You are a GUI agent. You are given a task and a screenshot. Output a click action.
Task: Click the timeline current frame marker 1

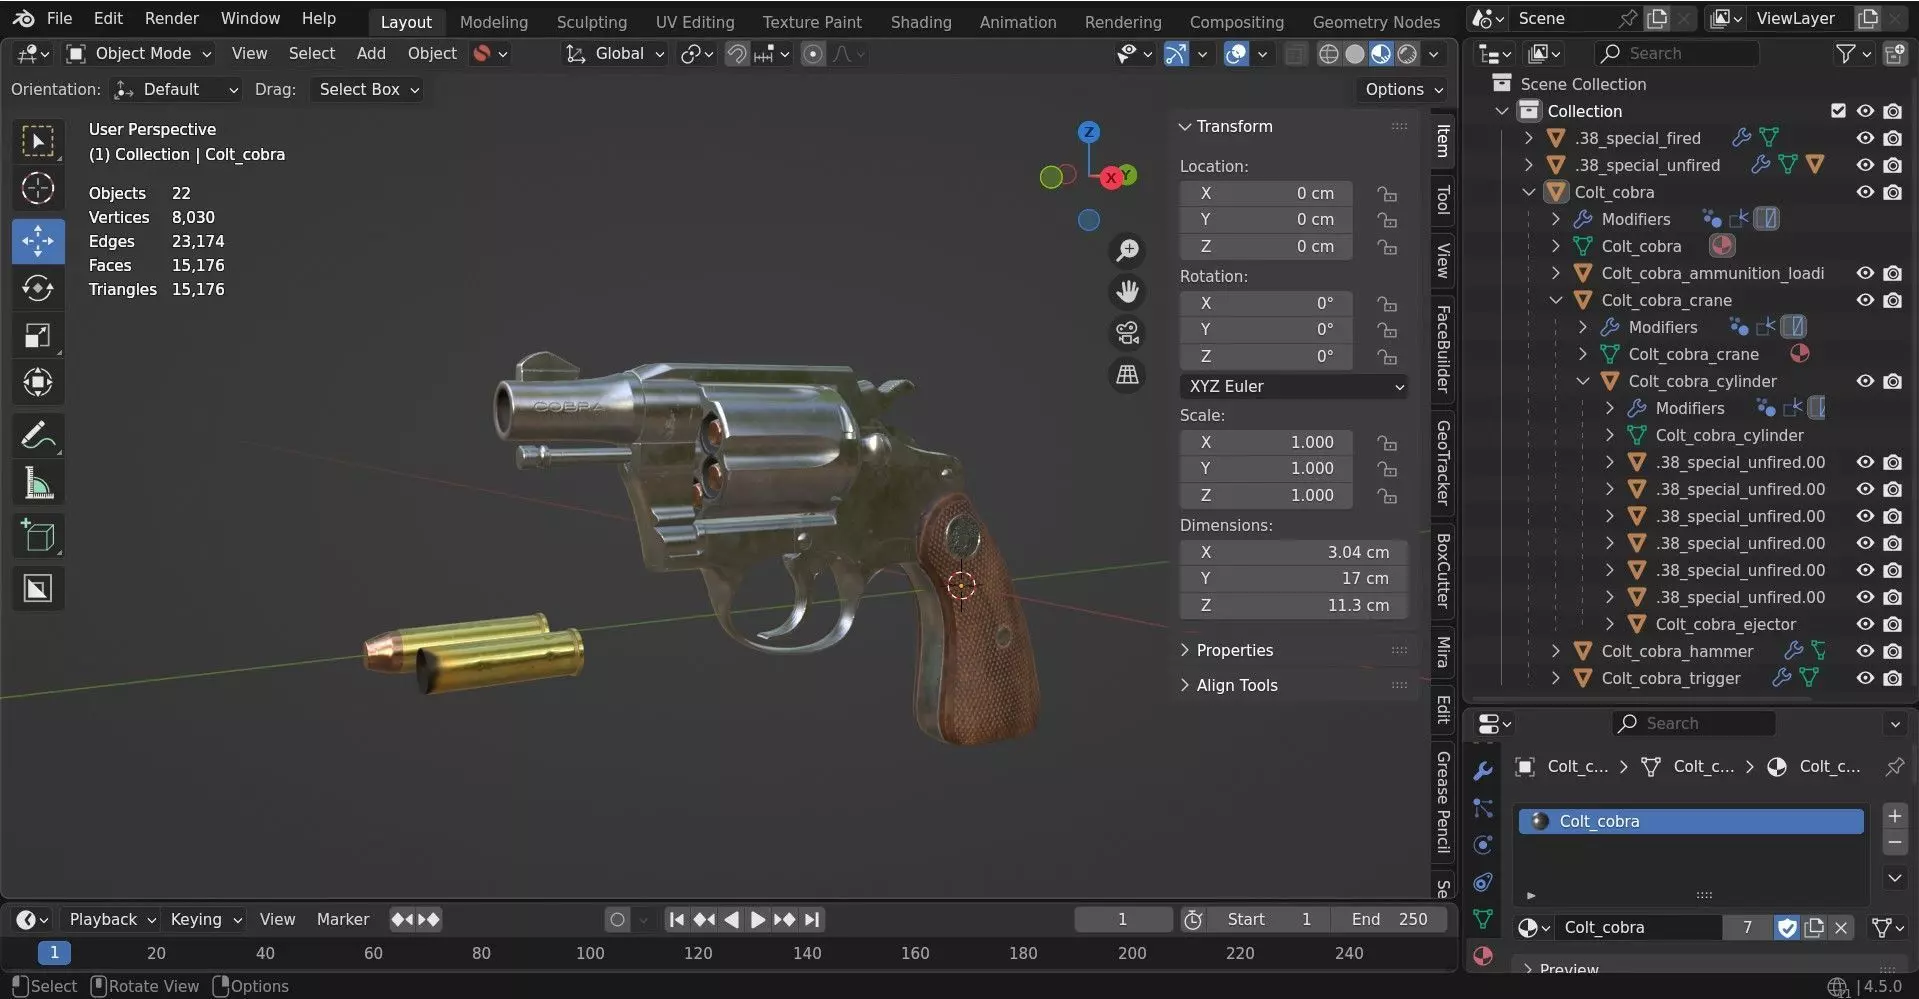coord(54,953)
